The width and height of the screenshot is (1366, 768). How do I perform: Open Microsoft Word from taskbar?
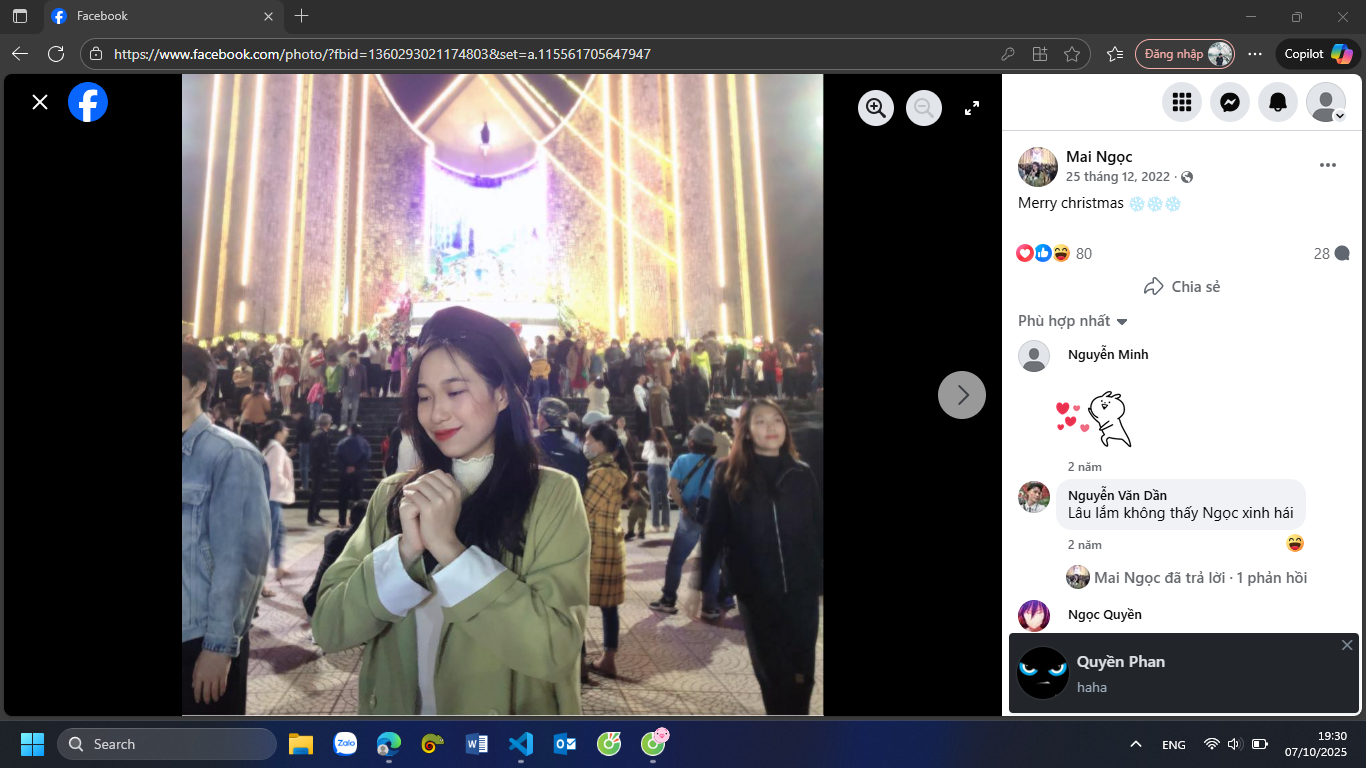[x=477, y=744]
